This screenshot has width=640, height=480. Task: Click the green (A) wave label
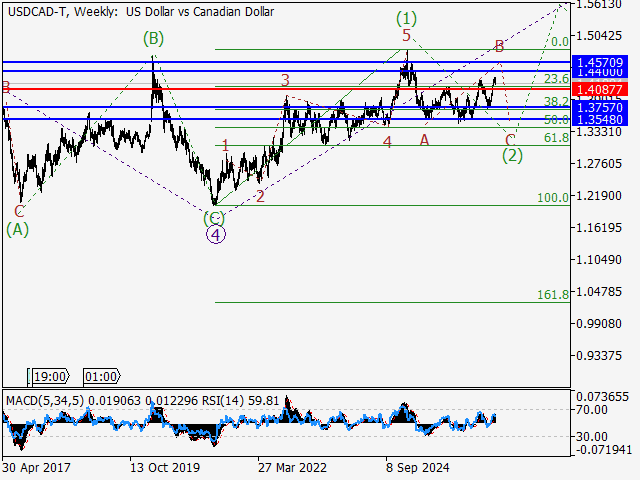click(x=17, y=229)
